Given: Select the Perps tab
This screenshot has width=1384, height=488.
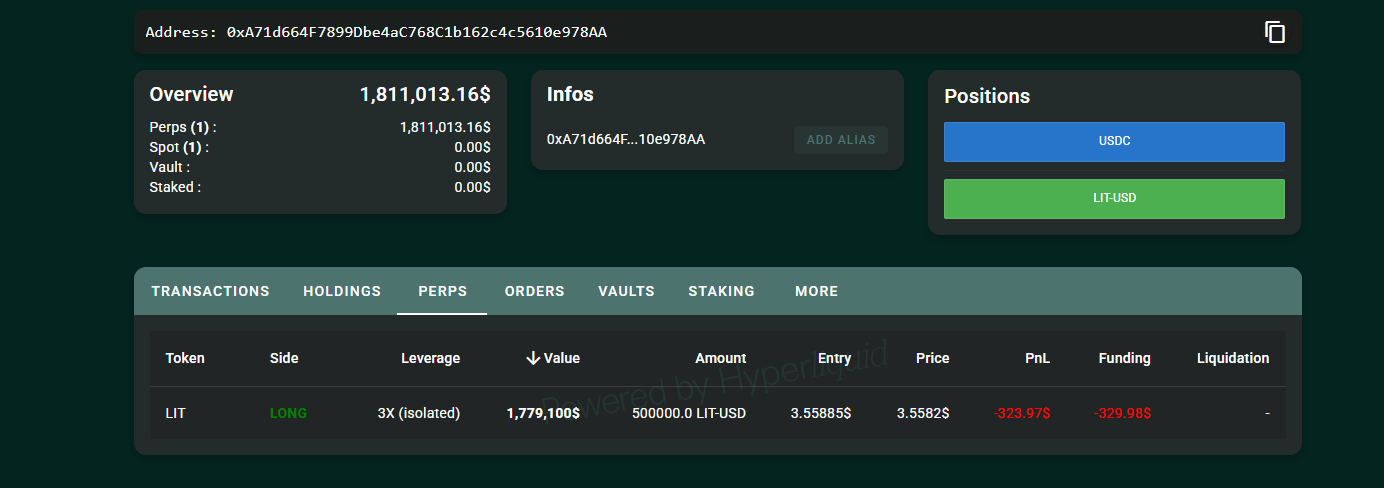Looking at the screenshot, I should (442, 291).
